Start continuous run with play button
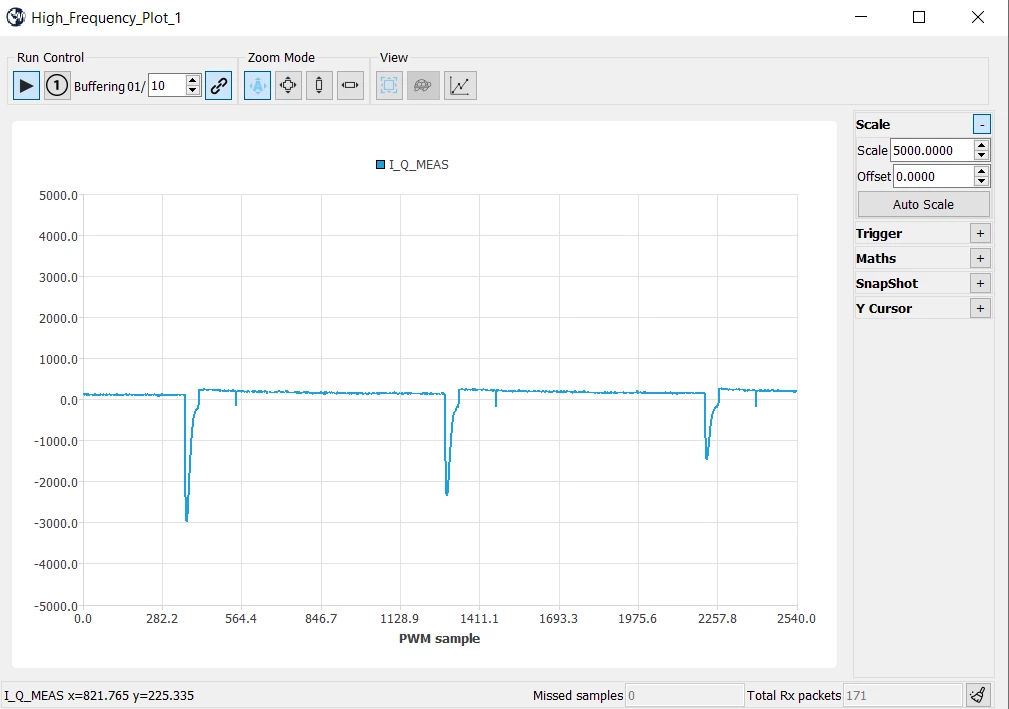This screenshot has height=709, width=1009. [x=26, y=86]
